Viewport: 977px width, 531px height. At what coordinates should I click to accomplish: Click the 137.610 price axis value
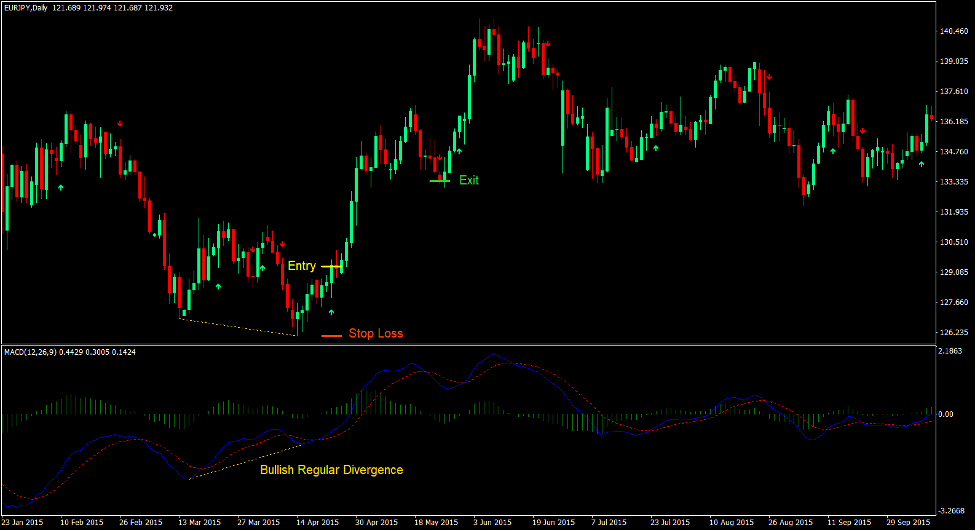click(x=954, y=91)
